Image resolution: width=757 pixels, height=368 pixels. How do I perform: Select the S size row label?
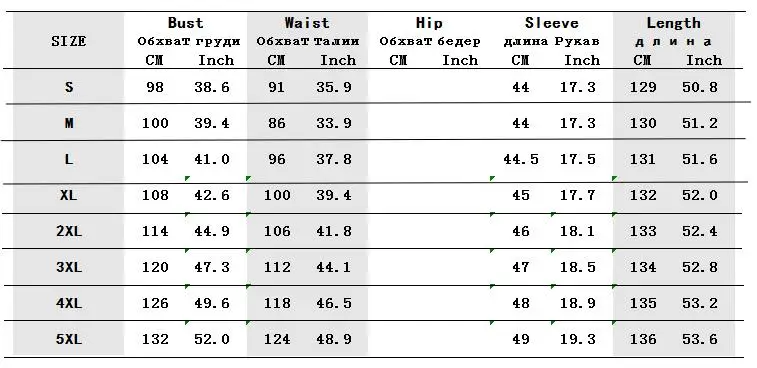tap(69, 87)
